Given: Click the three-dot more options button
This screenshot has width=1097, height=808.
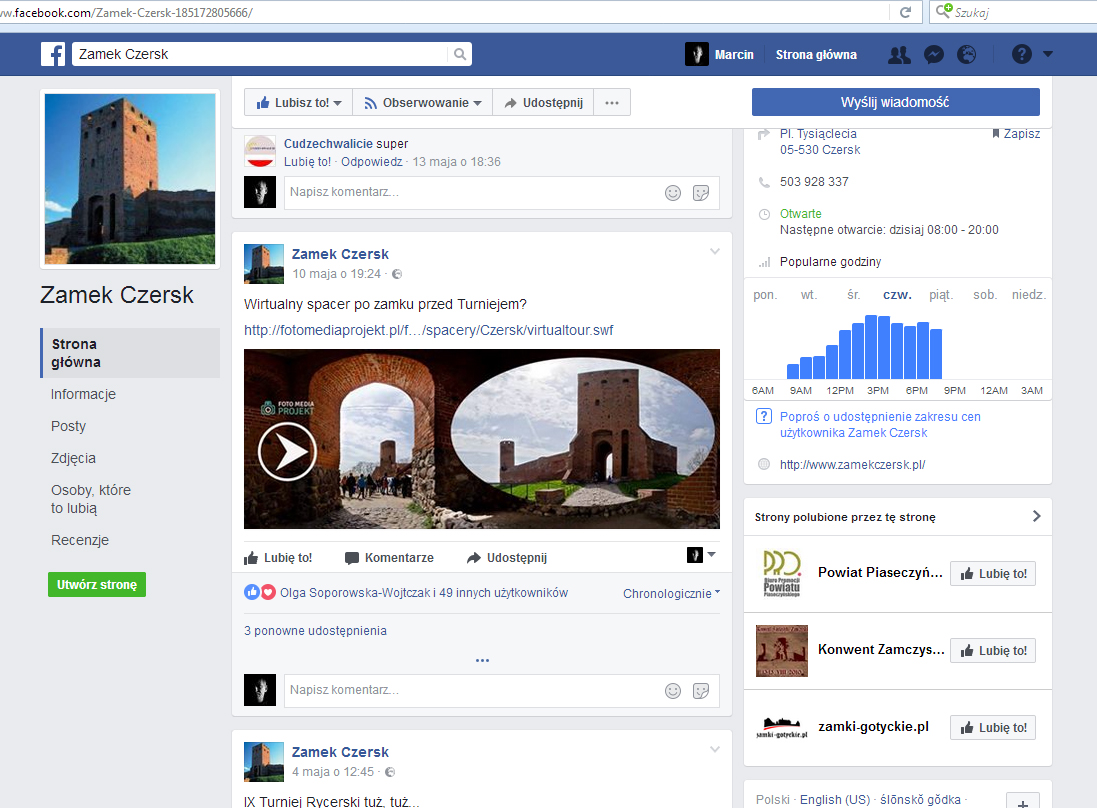Looking at the screenshot, I should click(x=612, y=102).
